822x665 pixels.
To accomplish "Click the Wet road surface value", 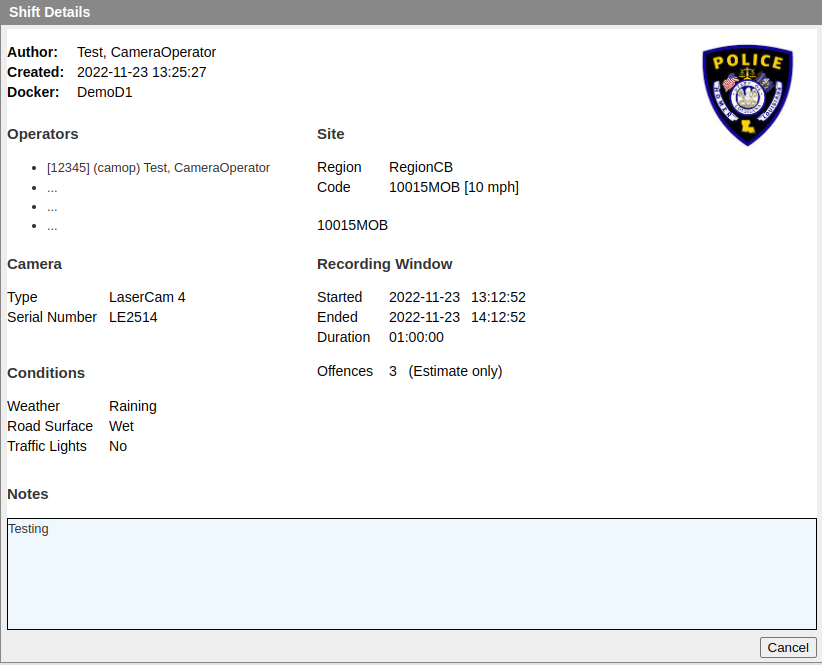I will coord(121,426).
